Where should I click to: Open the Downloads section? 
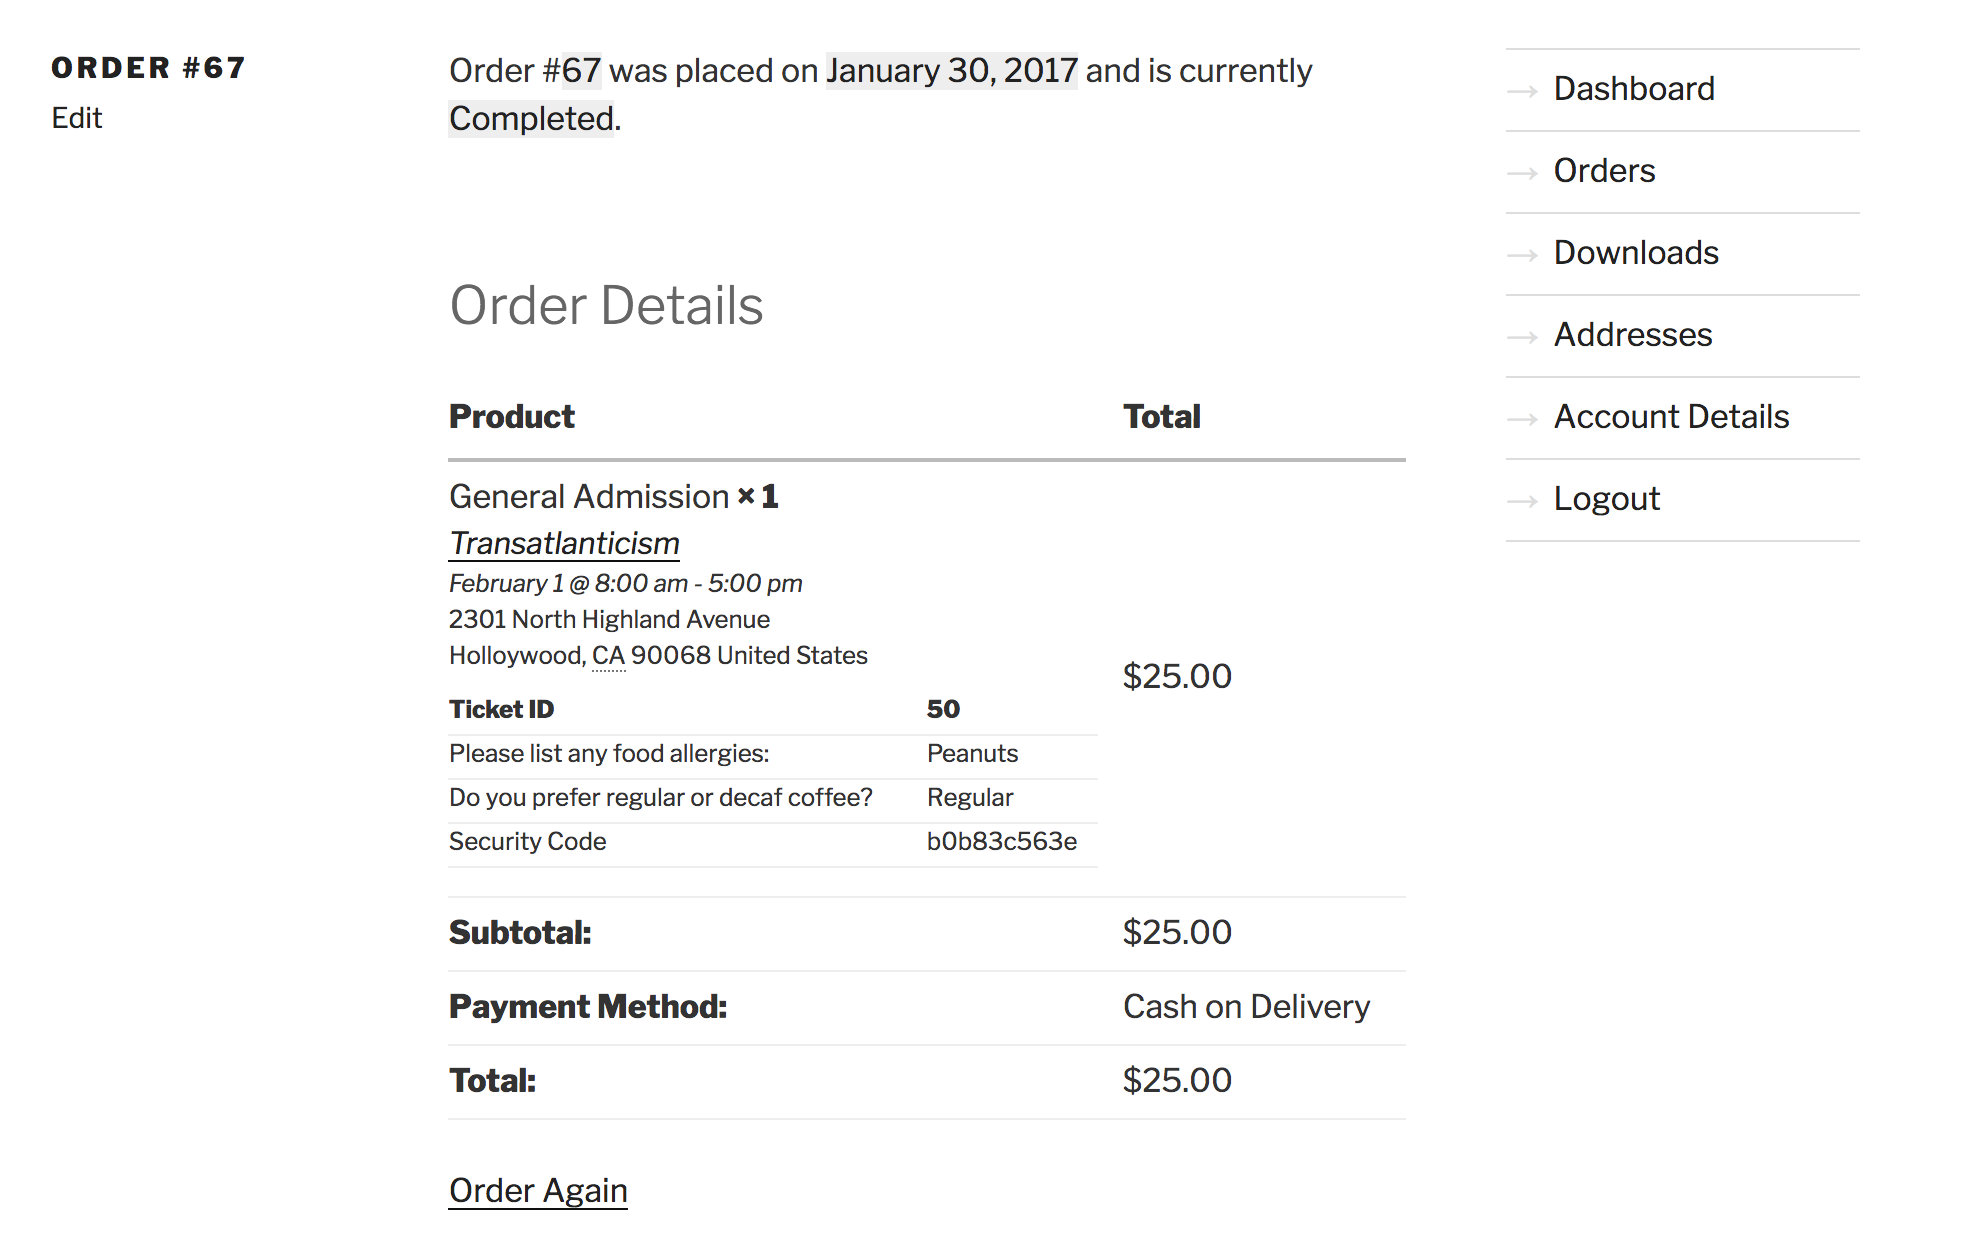1636,253
